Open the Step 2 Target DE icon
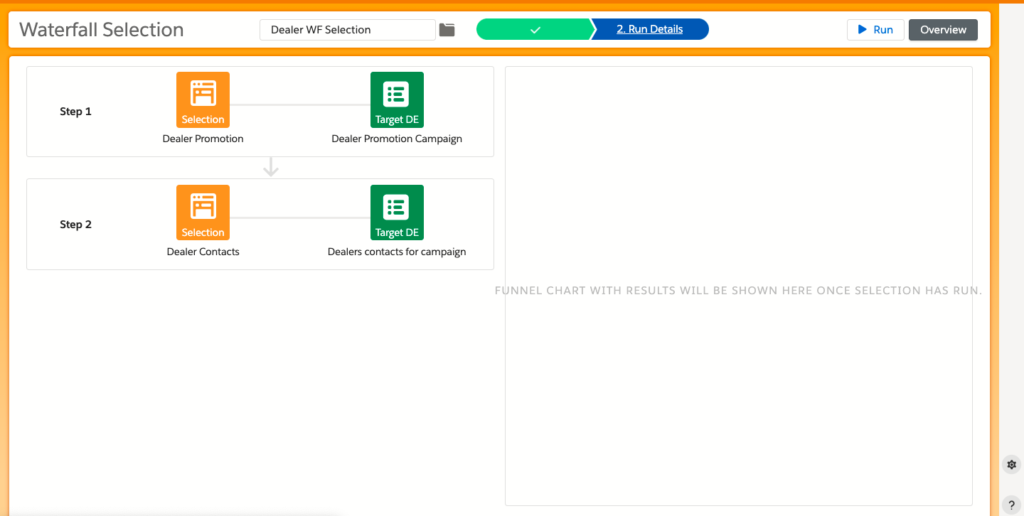 [x=396, y=212]
